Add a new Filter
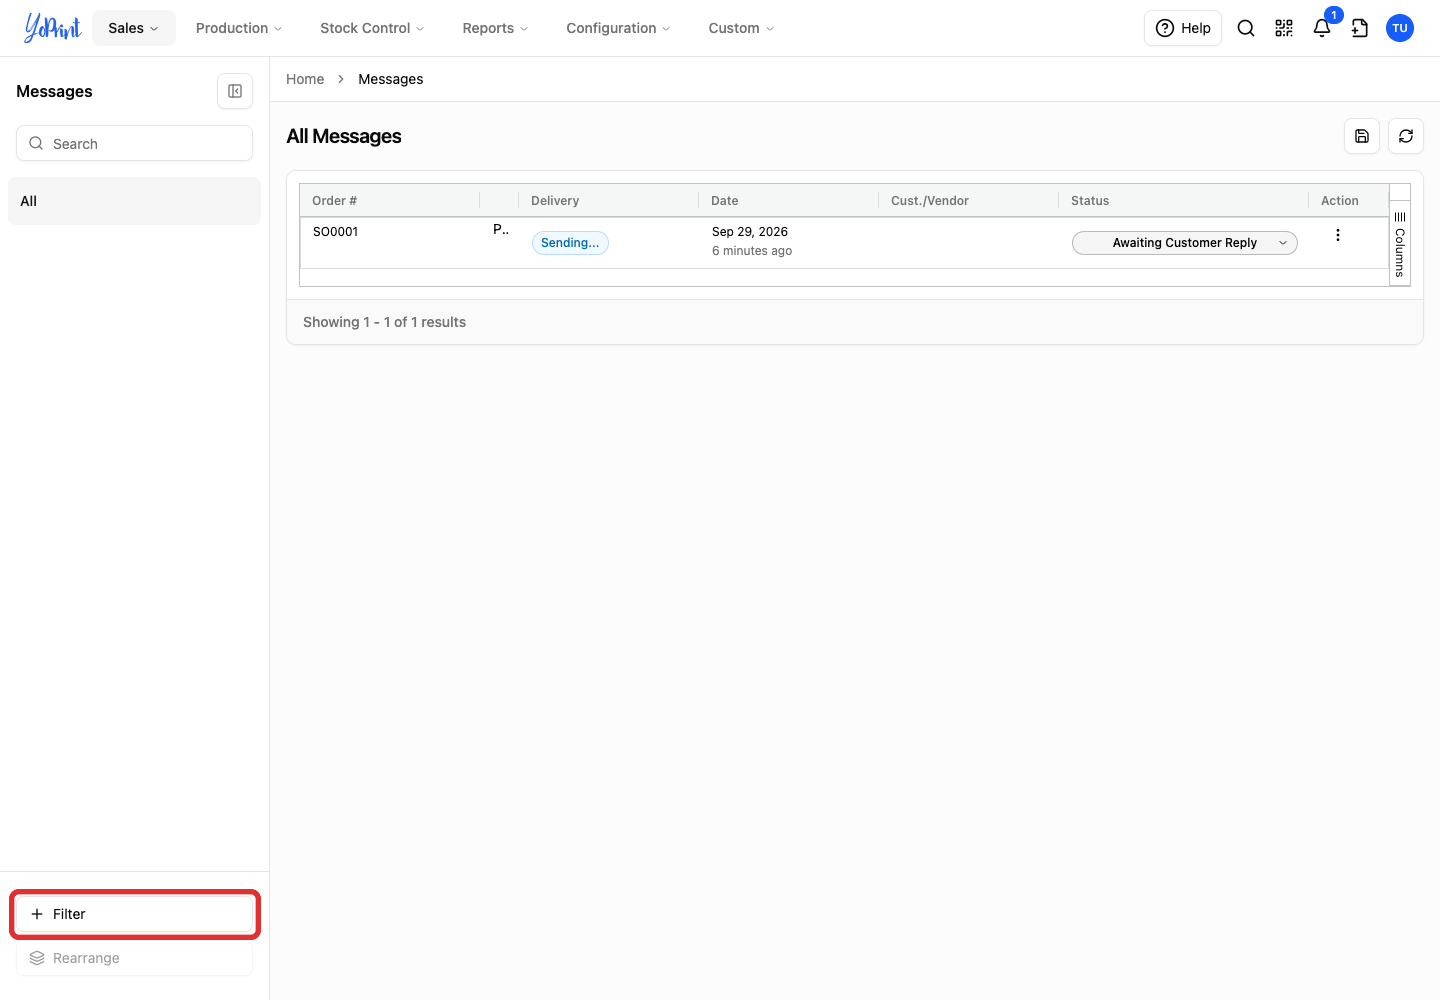Image resolution: width=1440 pixels, height=1000 pixels. coord(134,914)
